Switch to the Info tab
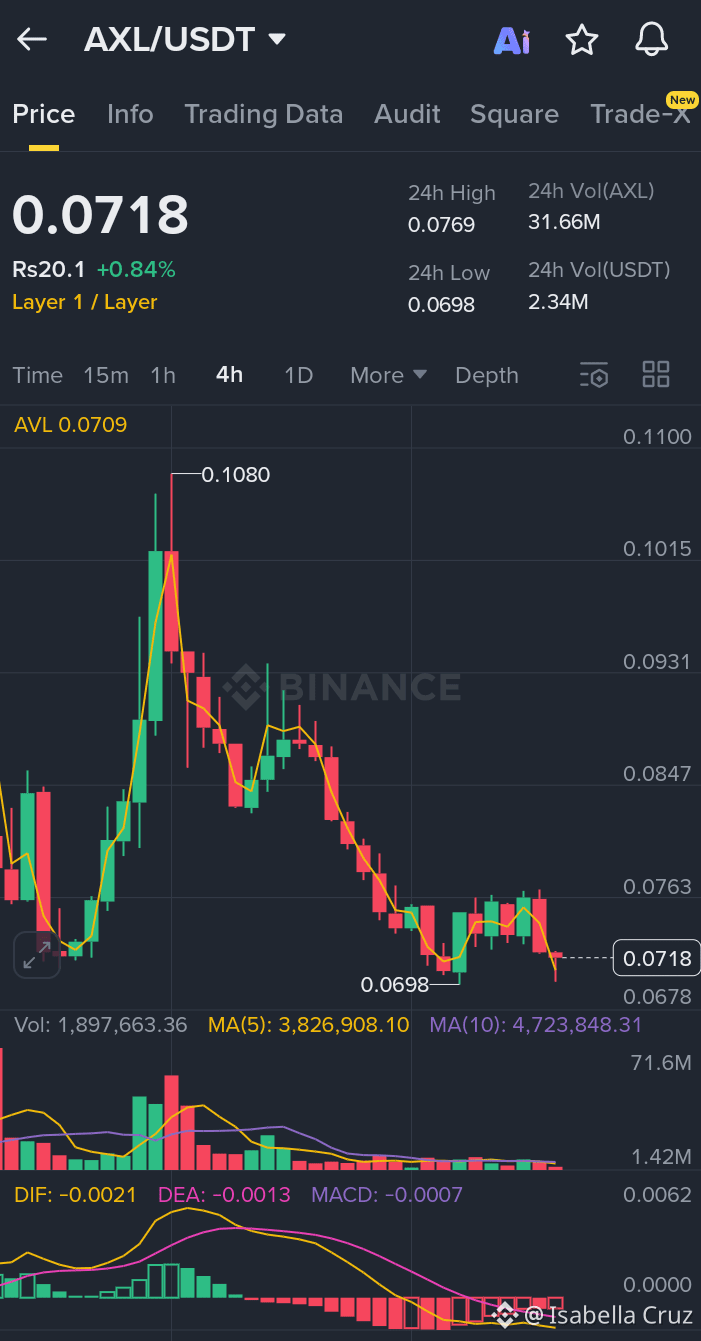Viewport: 701px width, 1341px height. coord(130,114)
